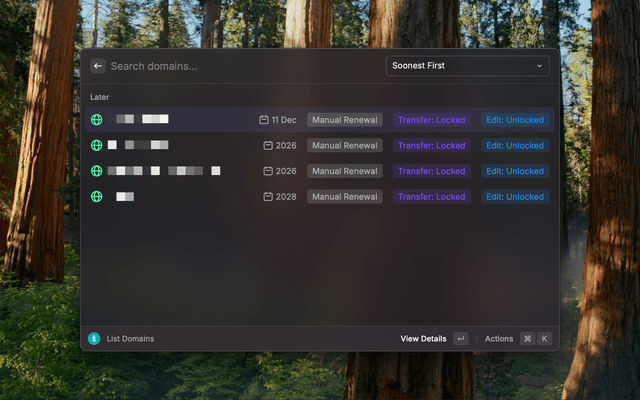Click View Details in the footer
The width and height of the screenshot is (640, 400).
pos(423,339)
